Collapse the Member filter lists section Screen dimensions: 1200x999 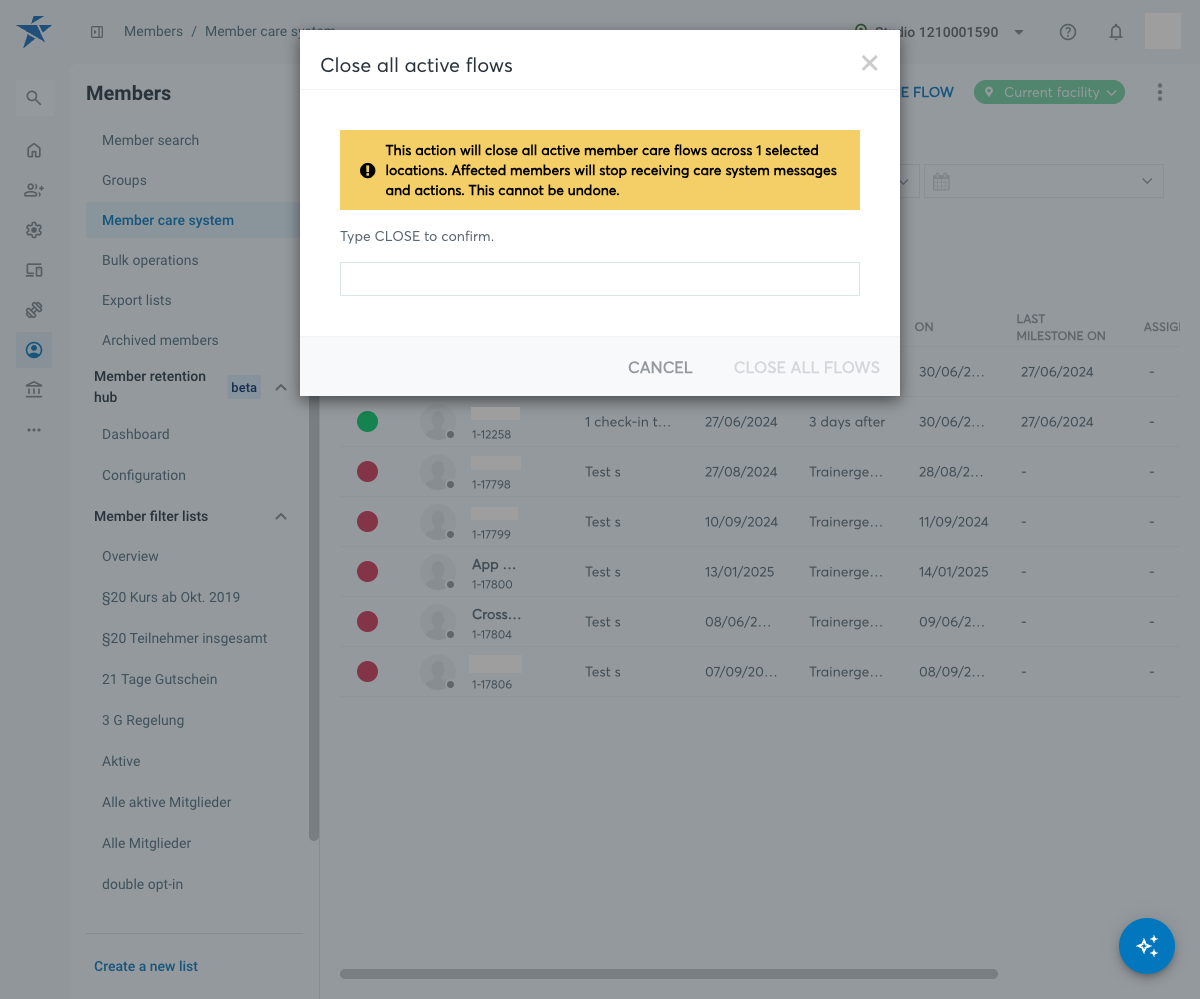[281, 516]
